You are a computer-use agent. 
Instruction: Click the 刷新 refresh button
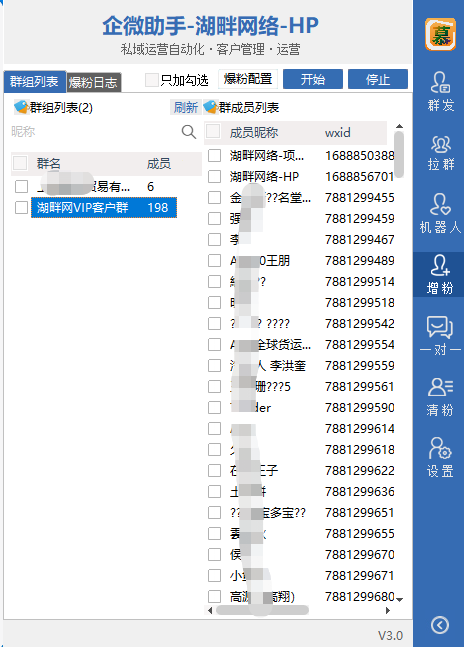click(186, 107)
